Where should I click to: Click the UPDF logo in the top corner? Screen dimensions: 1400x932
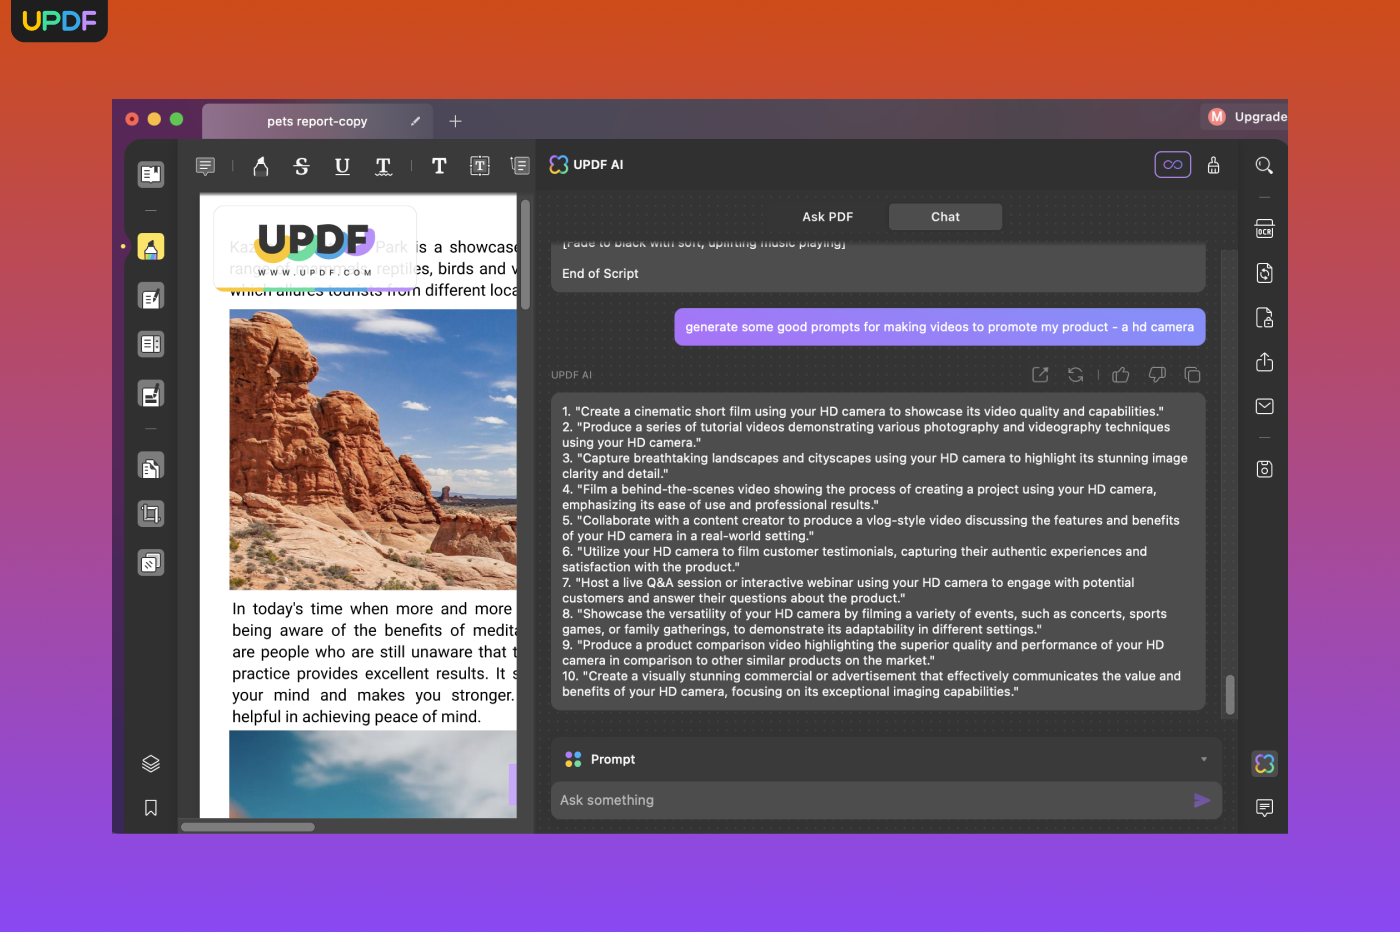point(59,20)
